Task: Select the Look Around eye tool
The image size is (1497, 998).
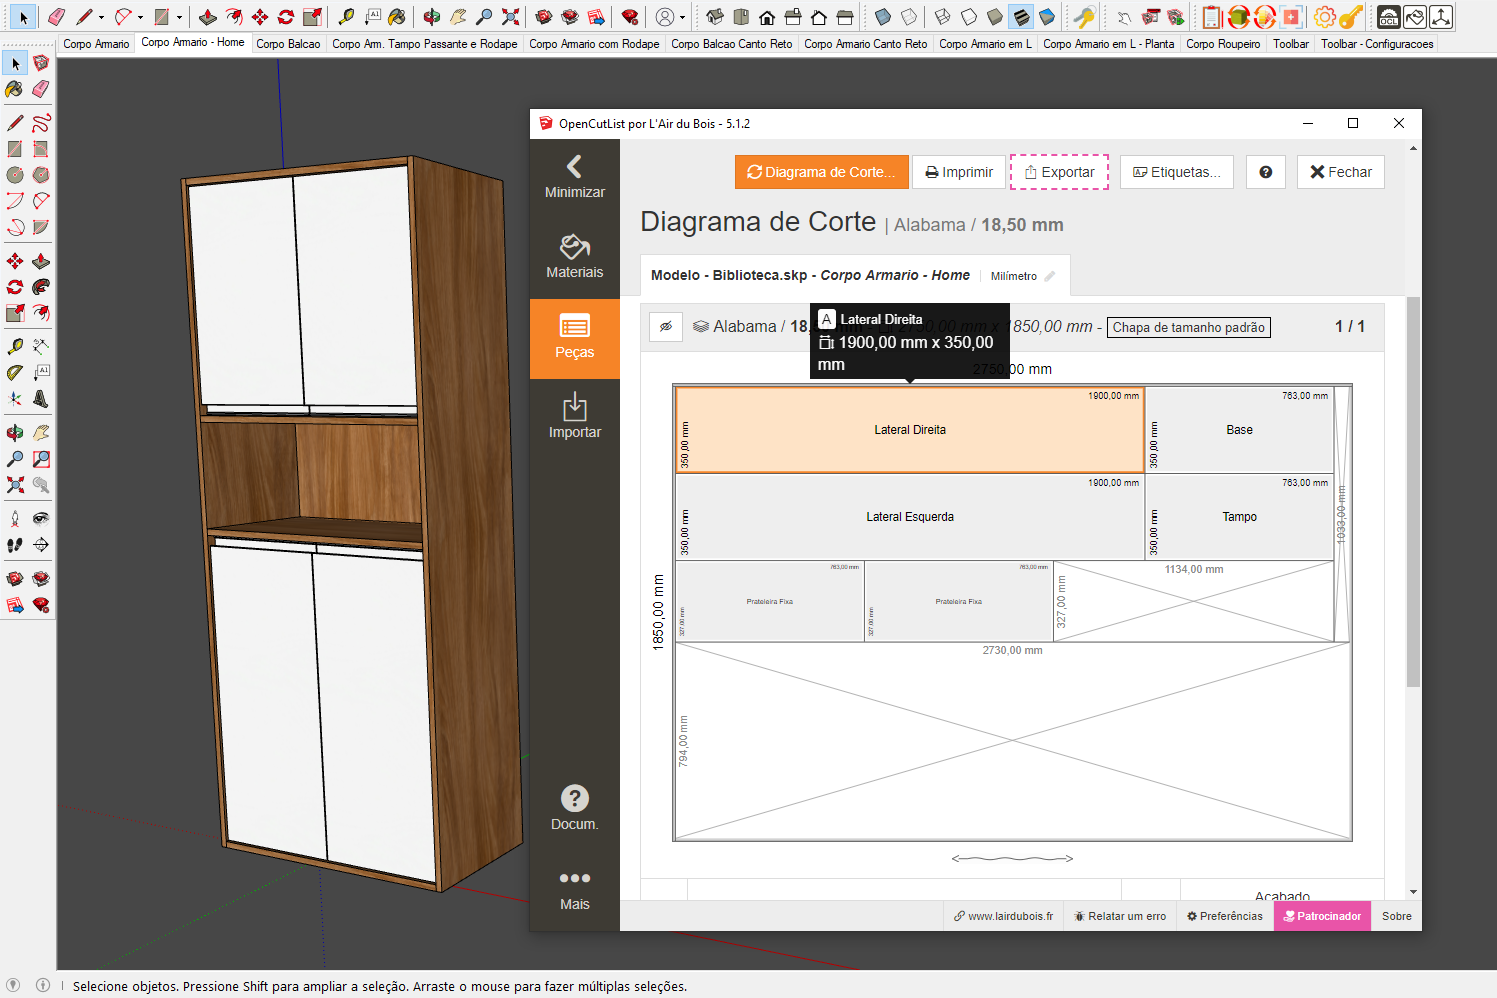Action: coord(41,518)
